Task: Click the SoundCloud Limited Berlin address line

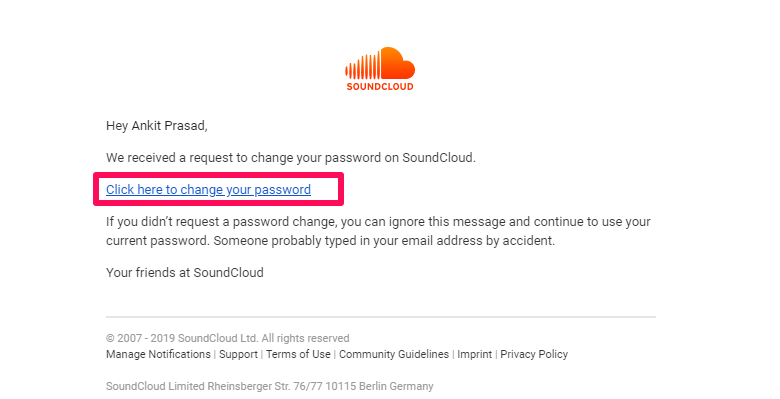Action: tap(270, 386)
